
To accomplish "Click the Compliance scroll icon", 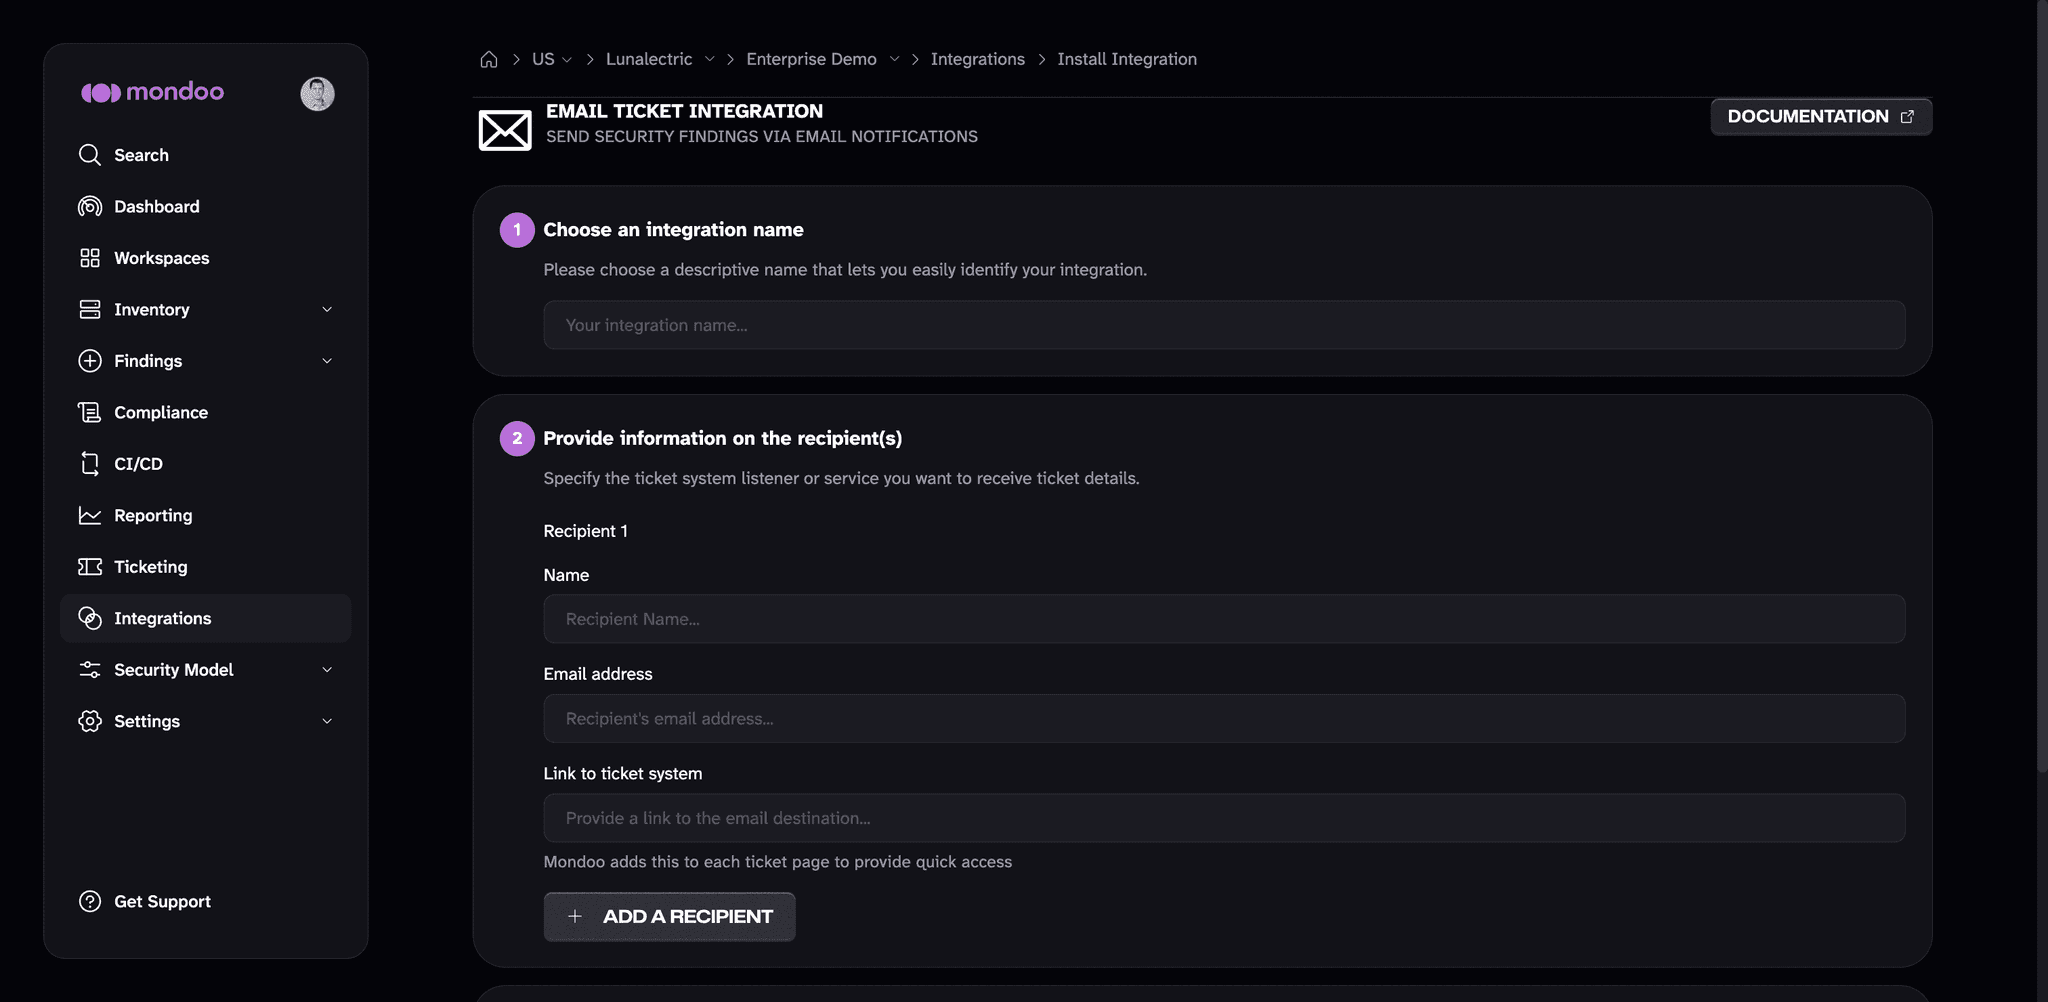I will point(90,412).
